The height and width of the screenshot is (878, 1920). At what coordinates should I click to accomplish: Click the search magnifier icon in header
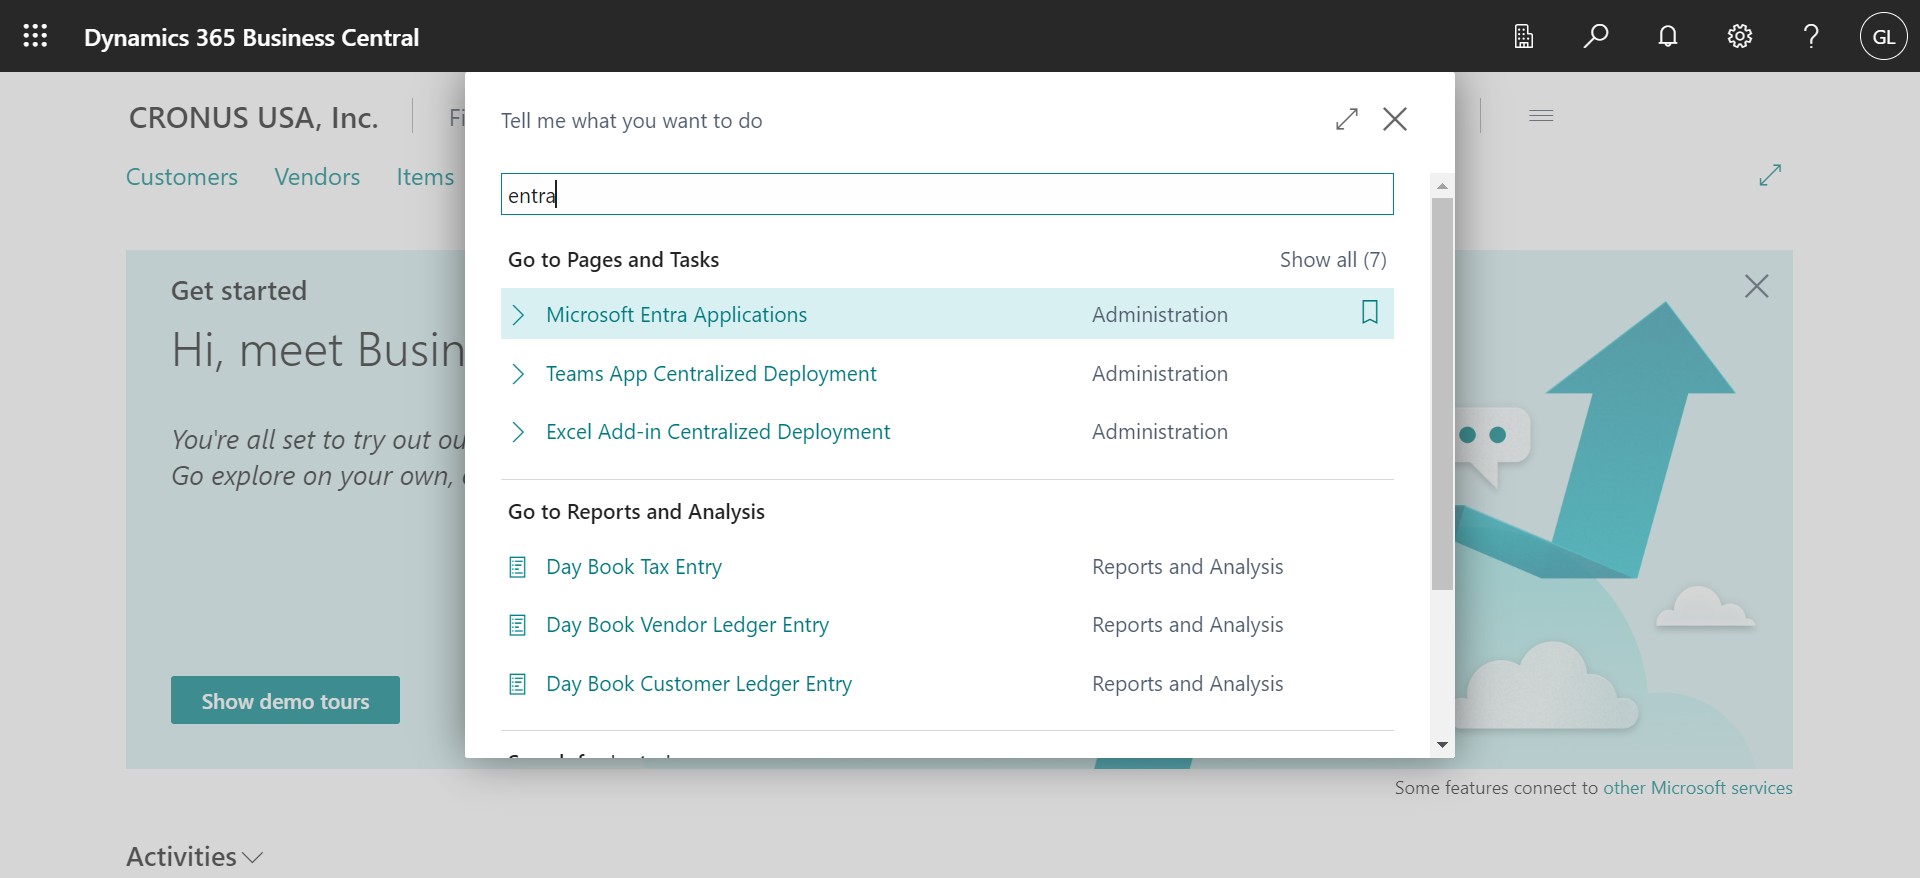click(x=1596, y=37)
